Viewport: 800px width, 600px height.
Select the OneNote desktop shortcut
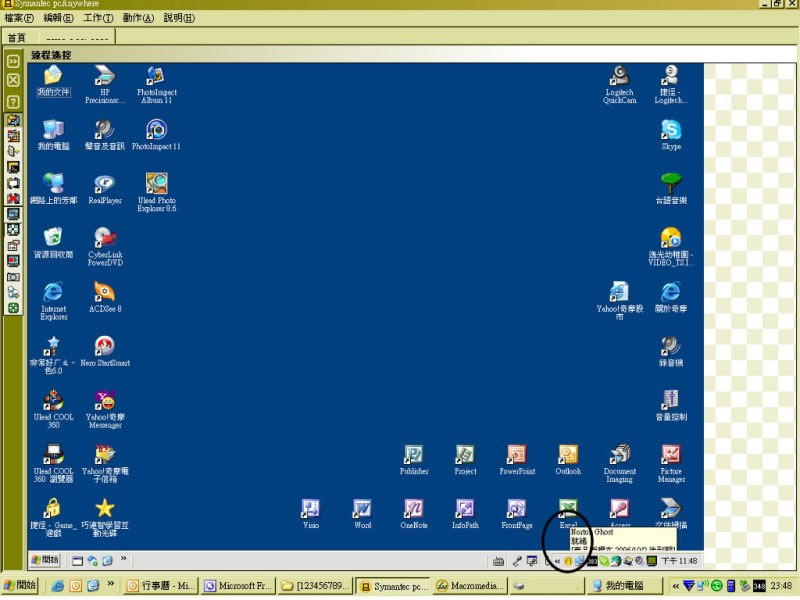(414, 514)
